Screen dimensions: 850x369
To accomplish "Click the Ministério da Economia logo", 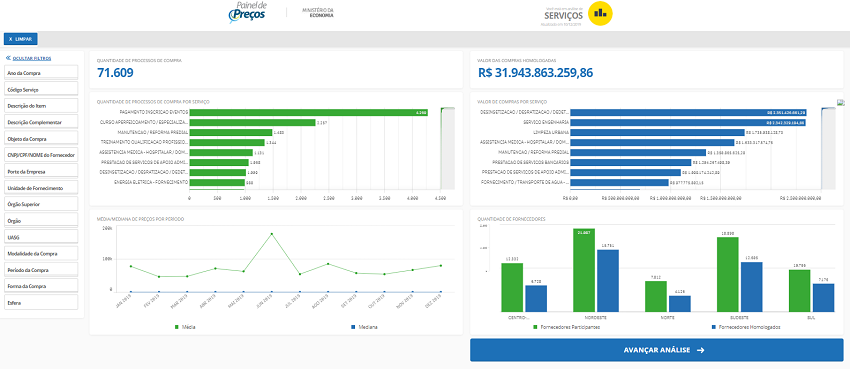I will pos(318,13).
